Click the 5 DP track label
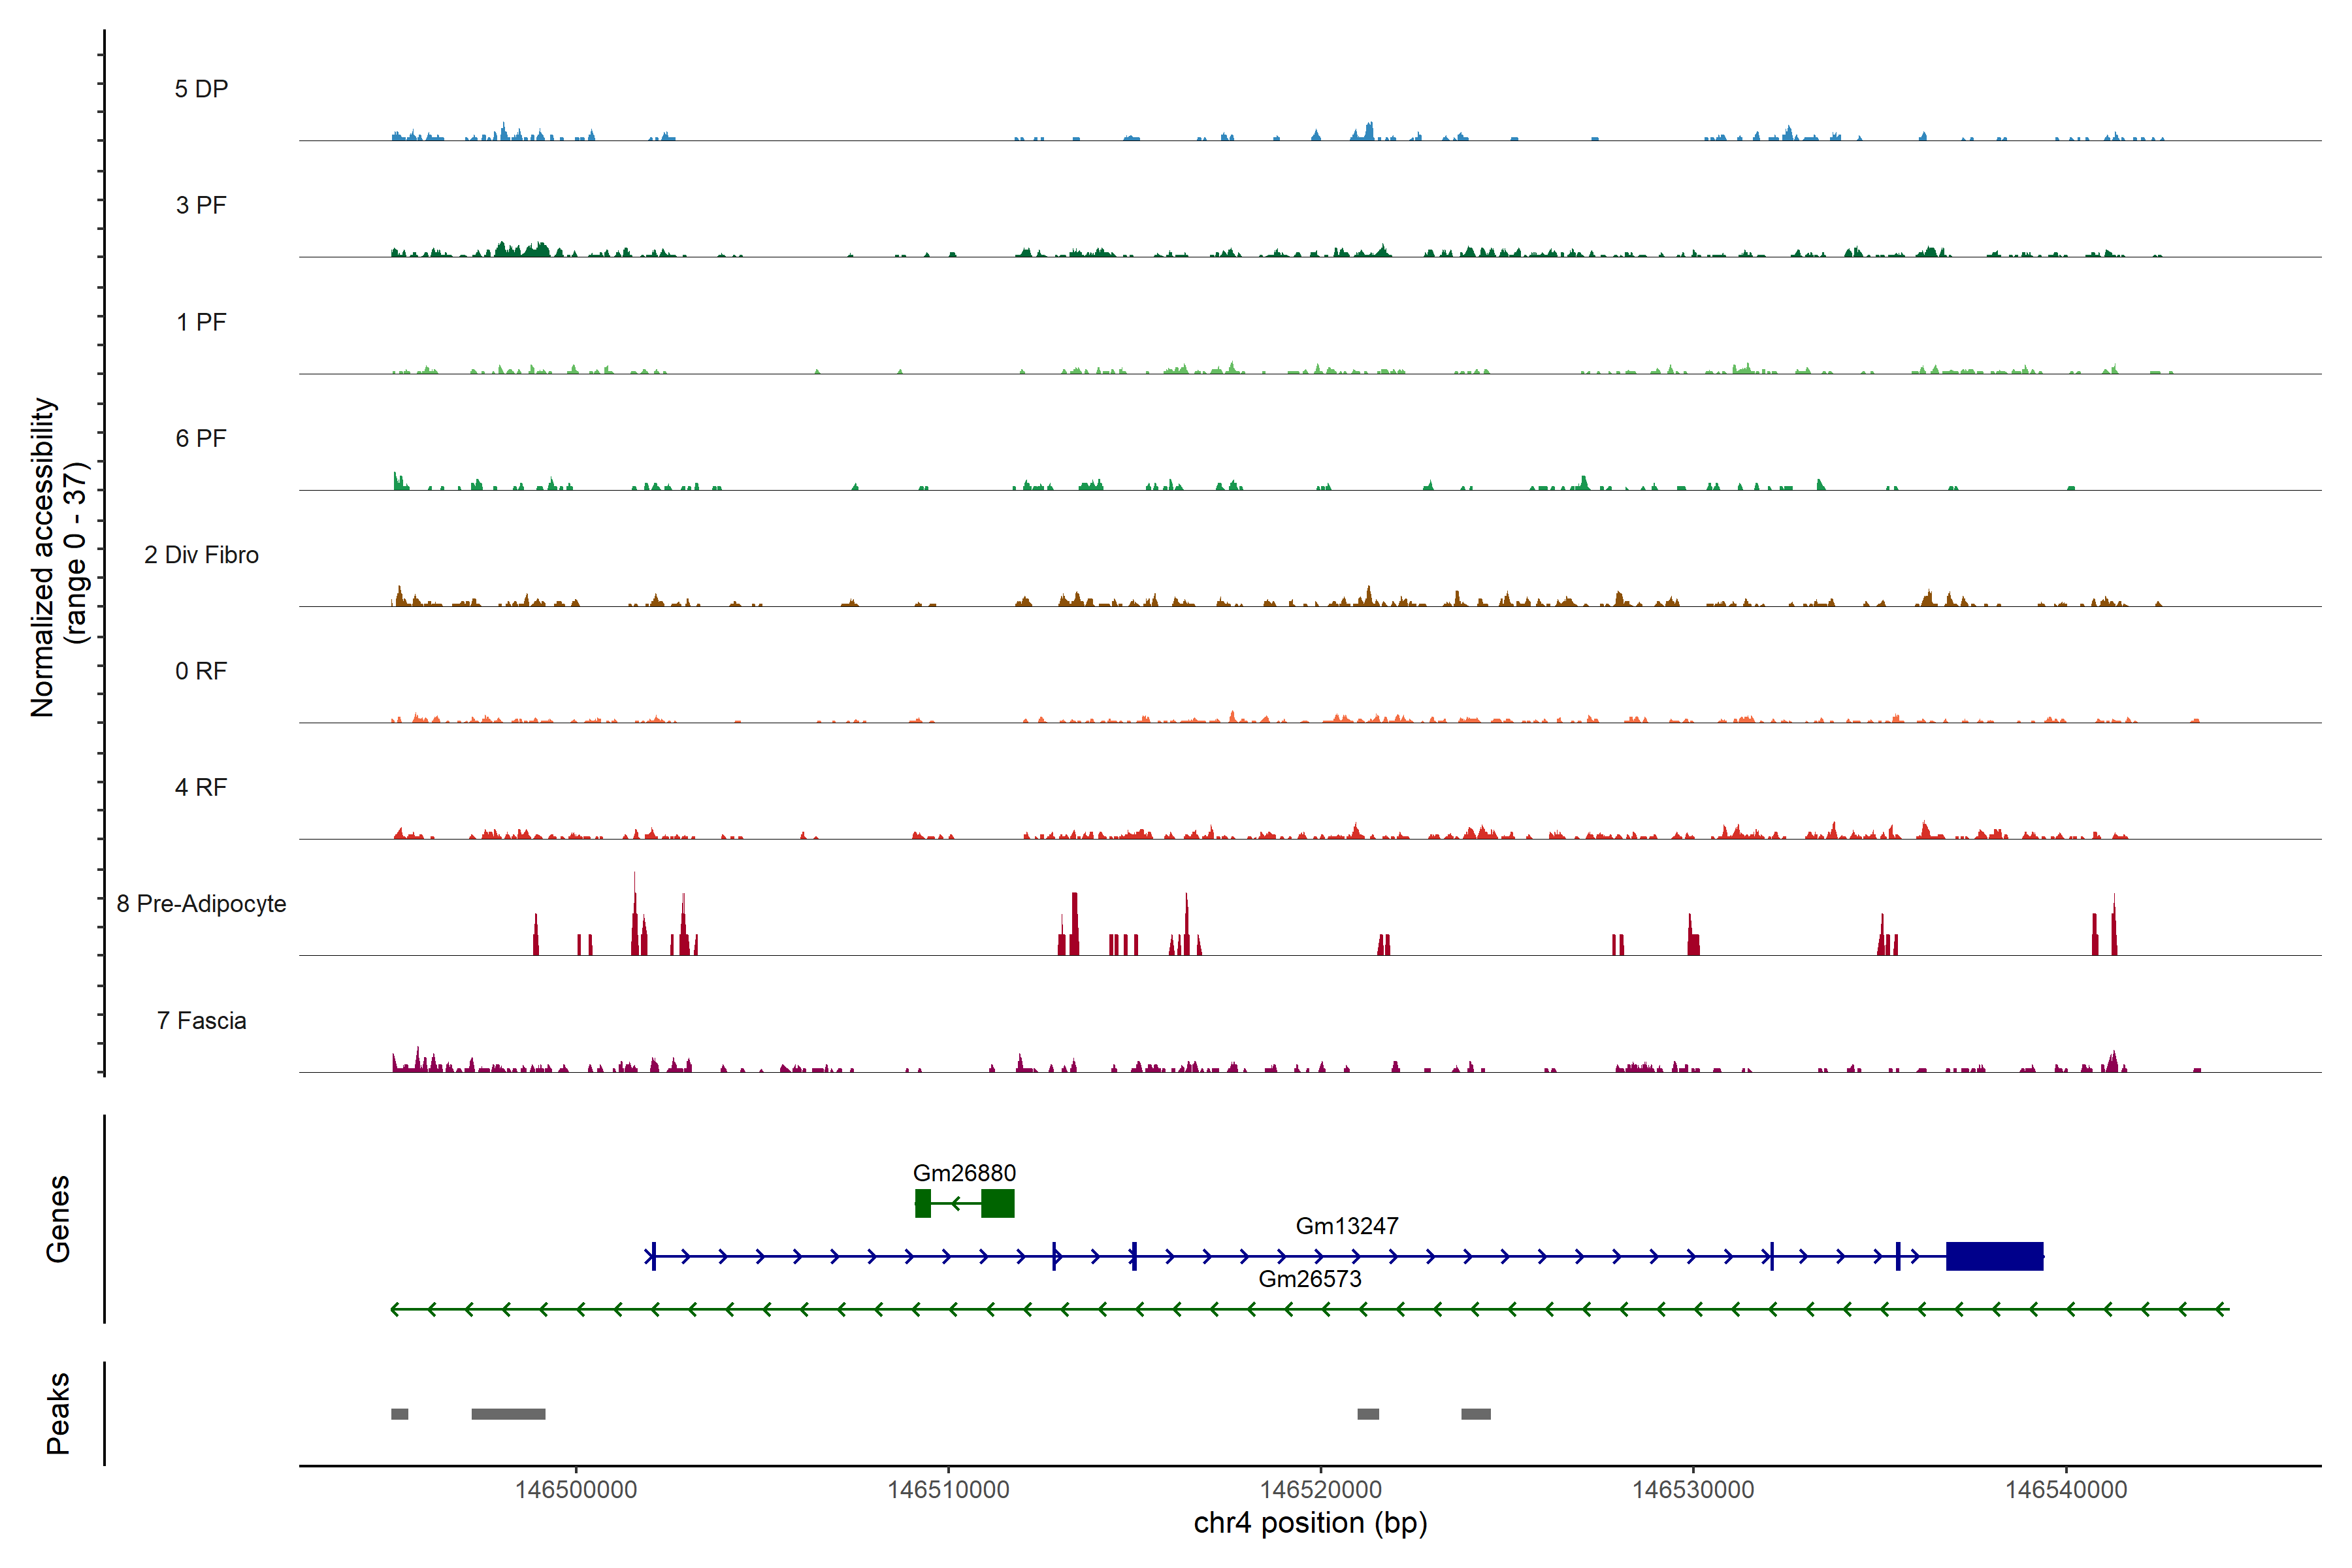 point(201,89)
